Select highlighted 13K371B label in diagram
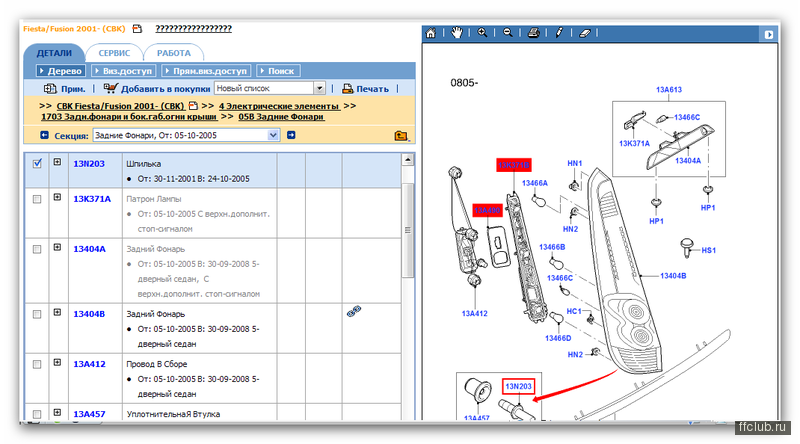The image size is (800, 444). (514, 165)
